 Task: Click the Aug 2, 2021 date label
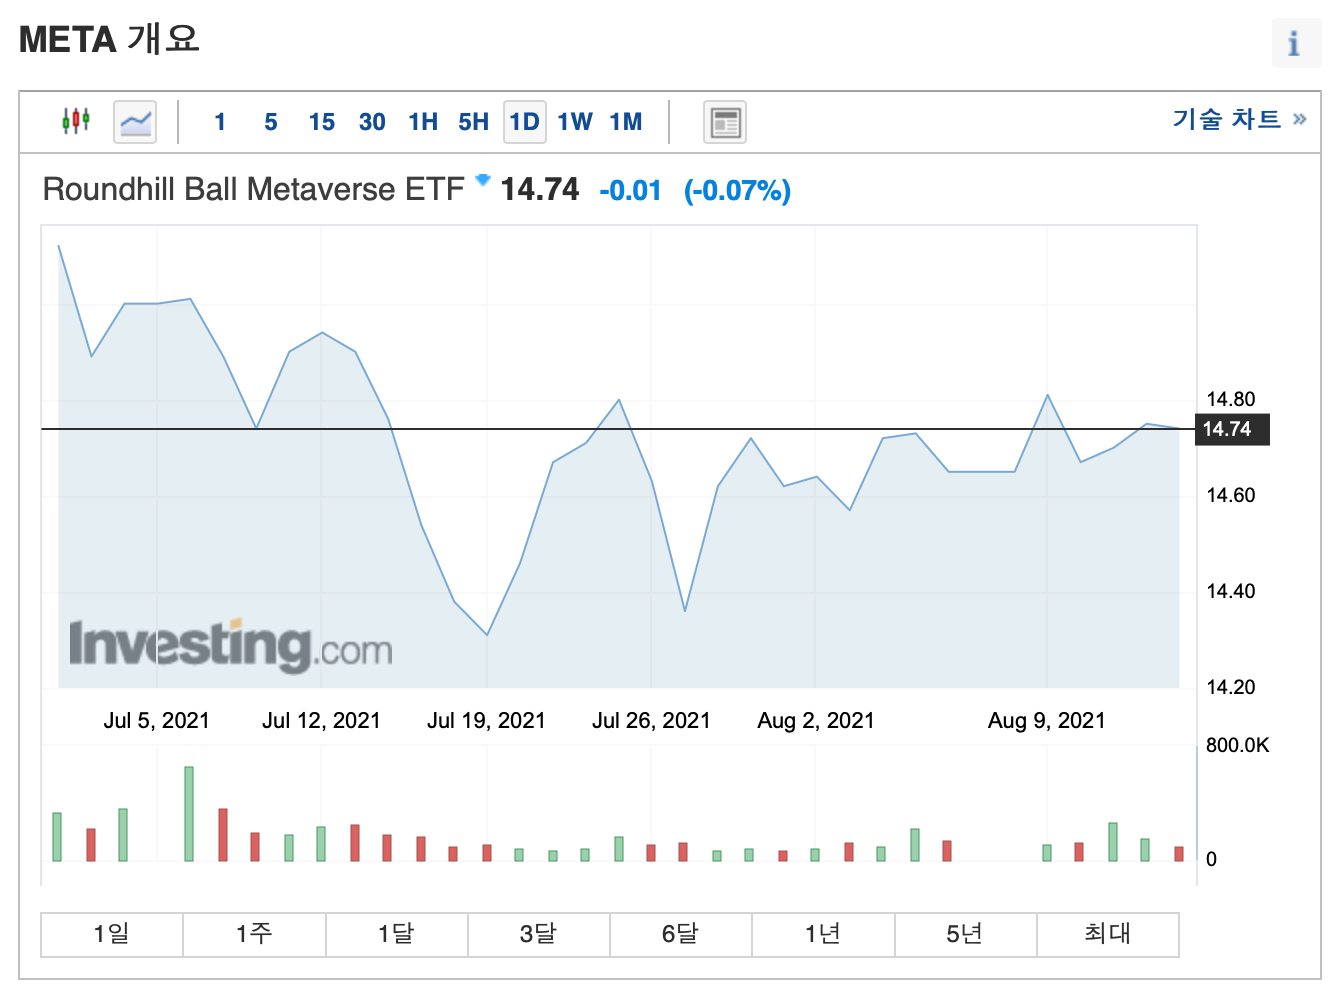coord(816,720)
